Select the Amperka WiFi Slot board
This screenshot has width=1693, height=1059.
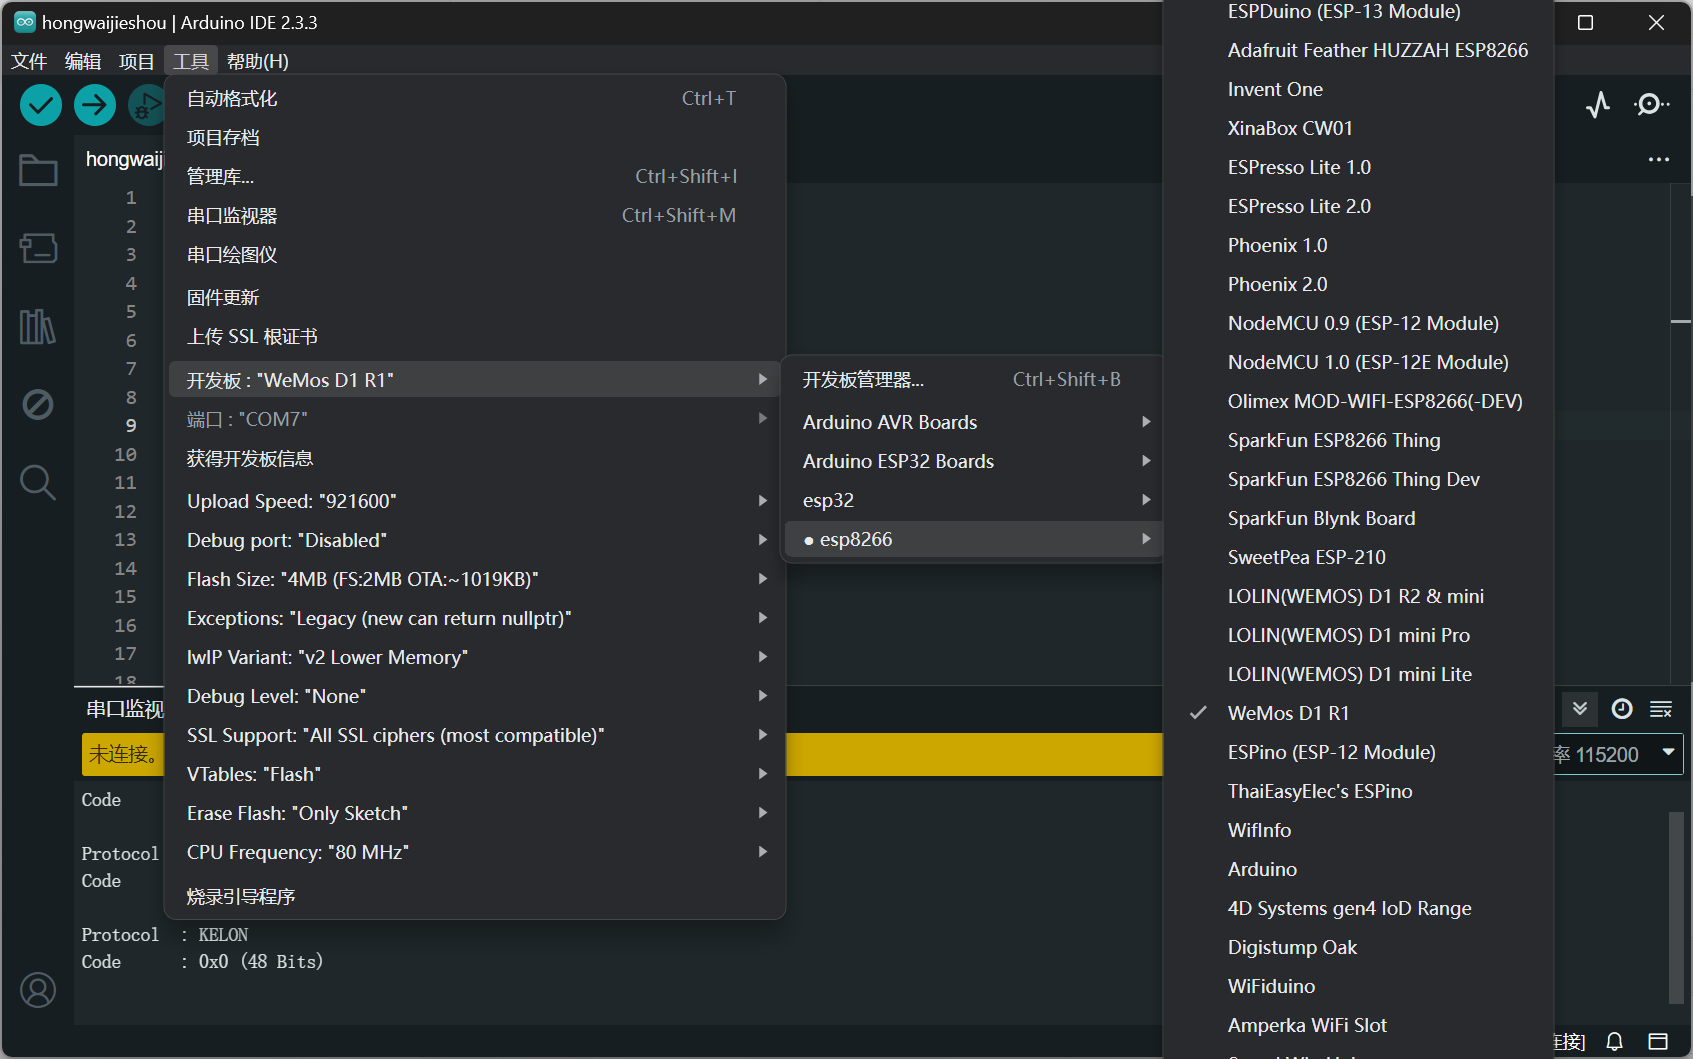click(x=1358, y=1025)
